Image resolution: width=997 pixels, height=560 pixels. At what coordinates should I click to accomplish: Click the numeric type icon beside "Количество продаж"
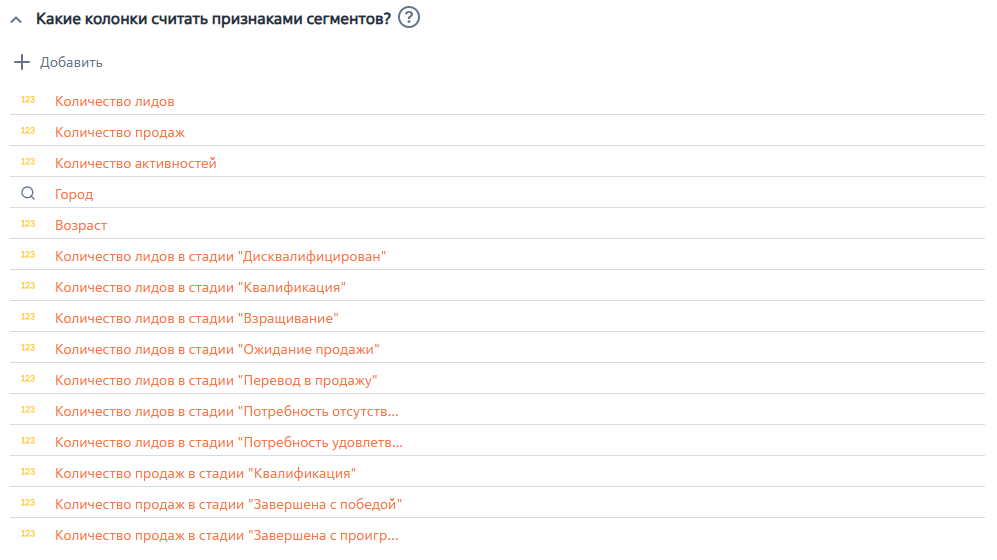tap(28, 131)
